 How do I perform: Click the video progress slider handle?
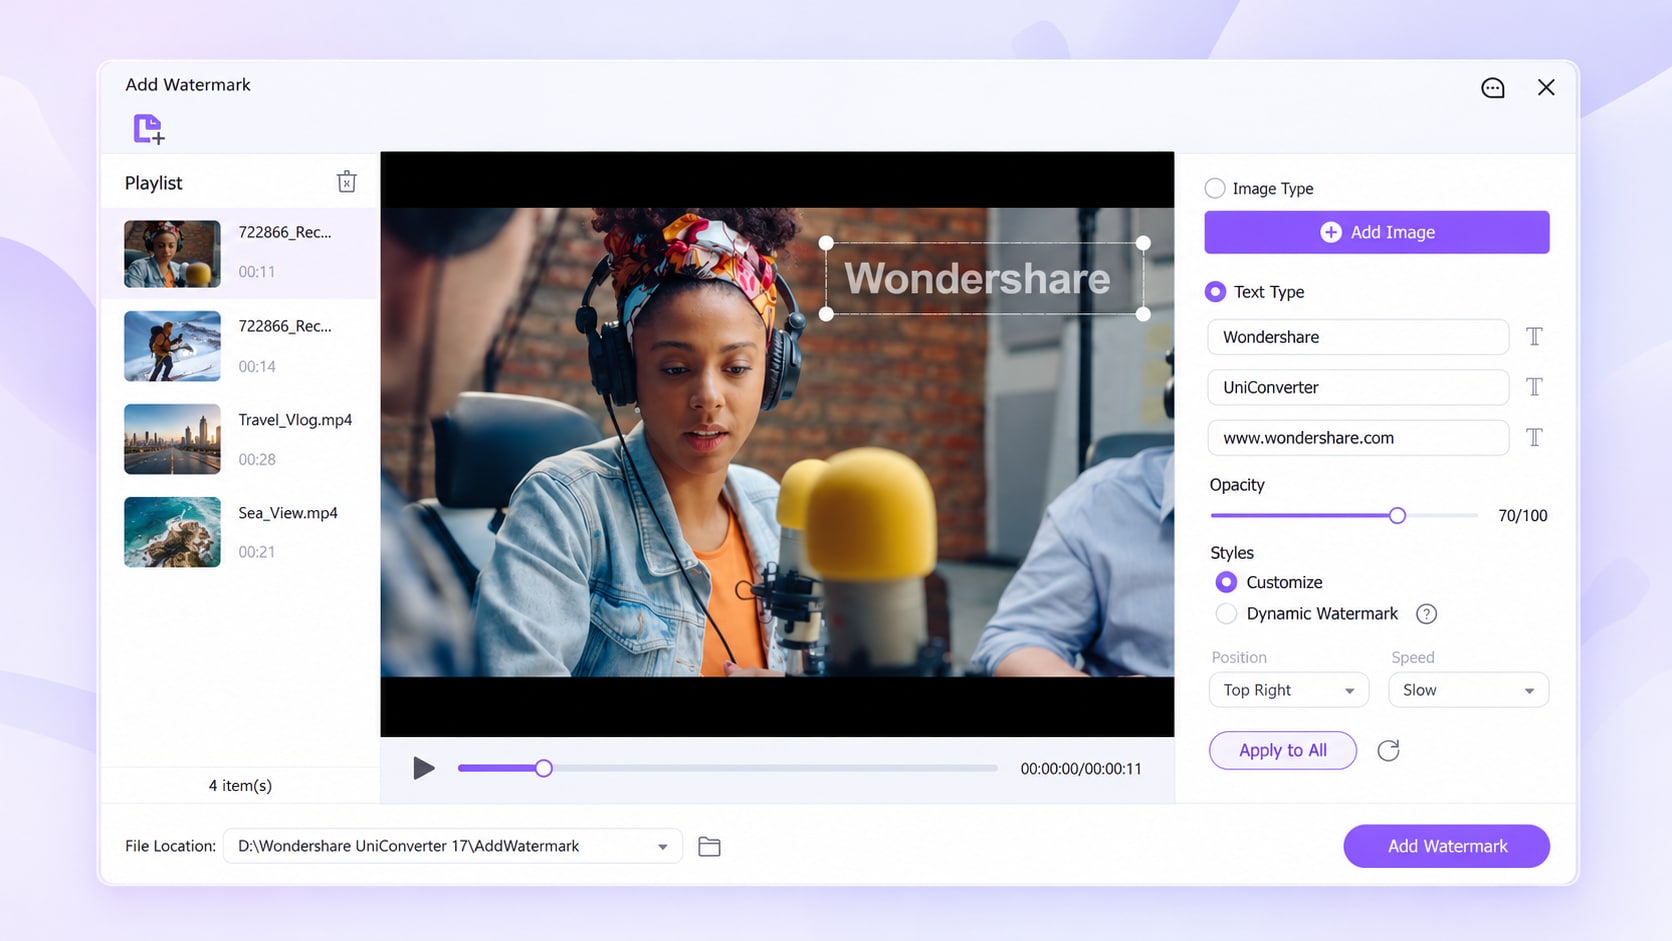click(x=543, y=768)
